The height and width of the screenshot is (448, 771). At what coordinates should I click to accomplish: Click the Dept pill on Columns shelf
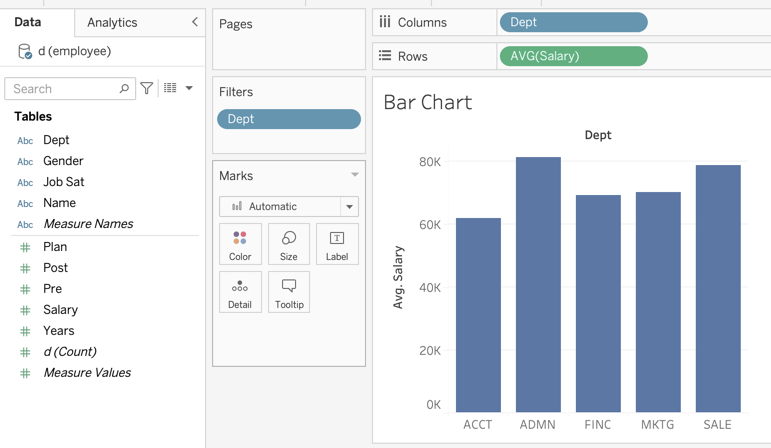573,22
